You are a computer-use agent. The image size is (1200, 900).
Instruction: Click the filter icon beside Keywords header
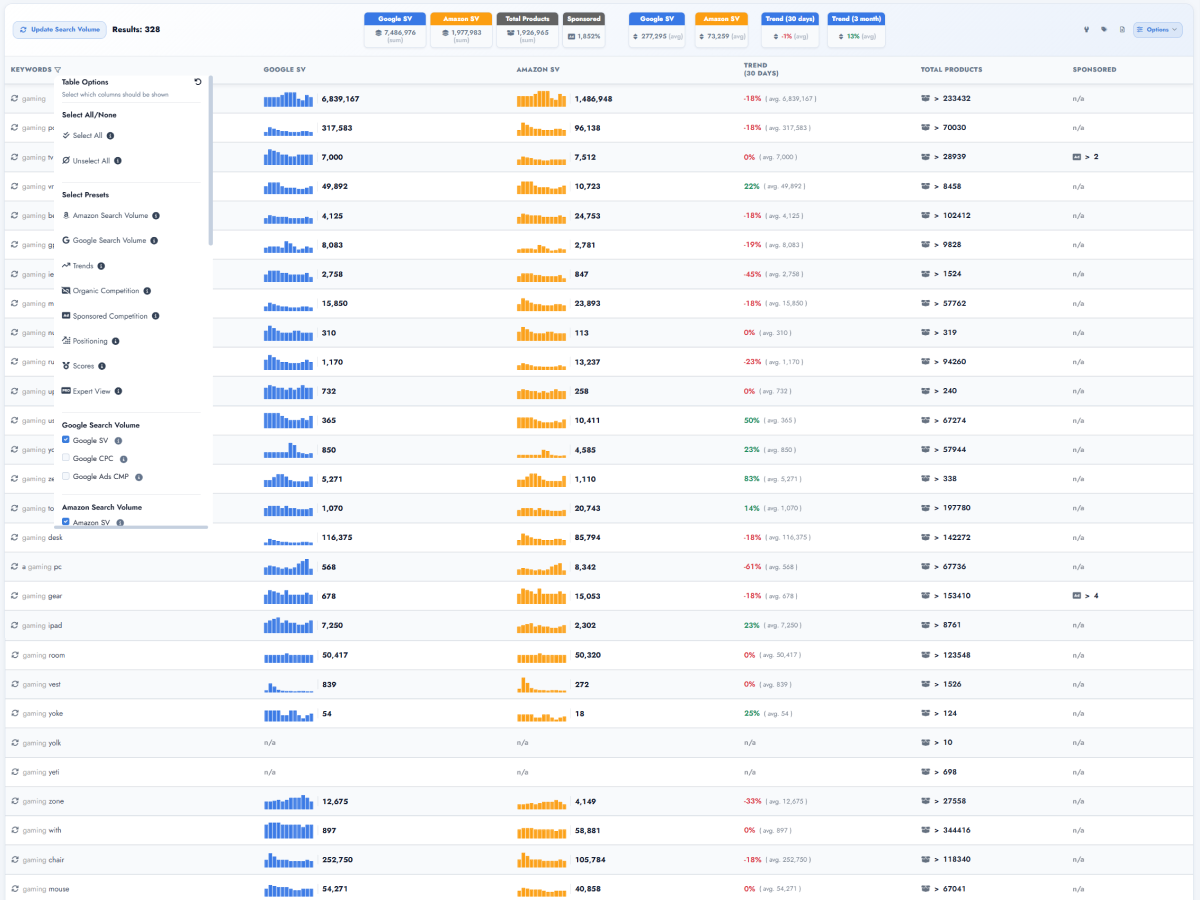tap(57, 70)
